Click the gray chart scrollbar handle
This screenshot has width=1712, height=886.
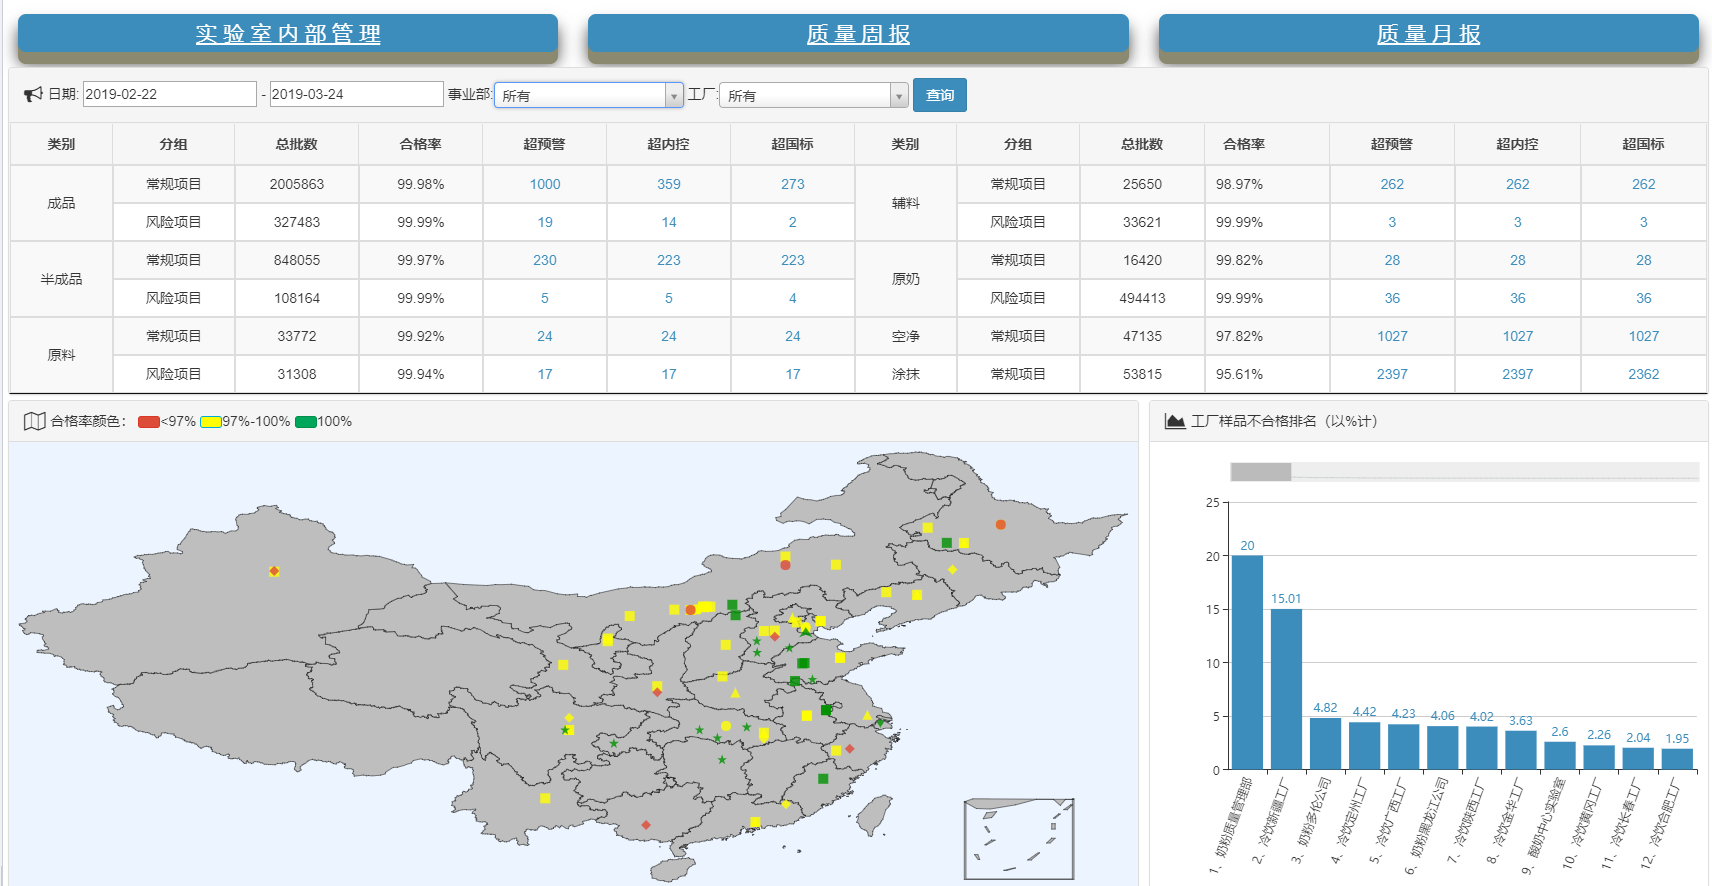pos(1260,472)
